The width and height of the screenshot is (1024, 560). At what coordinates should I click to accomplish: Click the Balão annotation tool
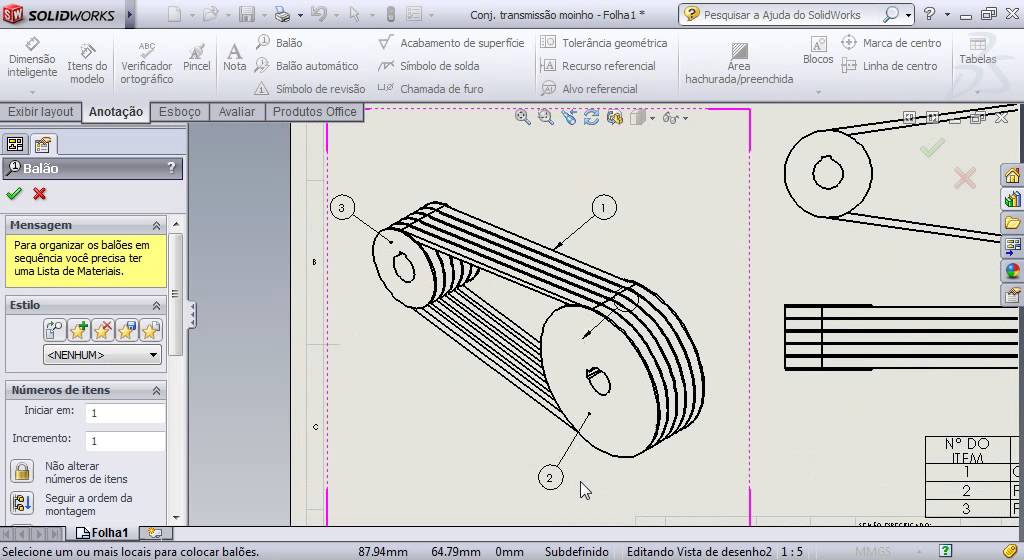point(280,42)
